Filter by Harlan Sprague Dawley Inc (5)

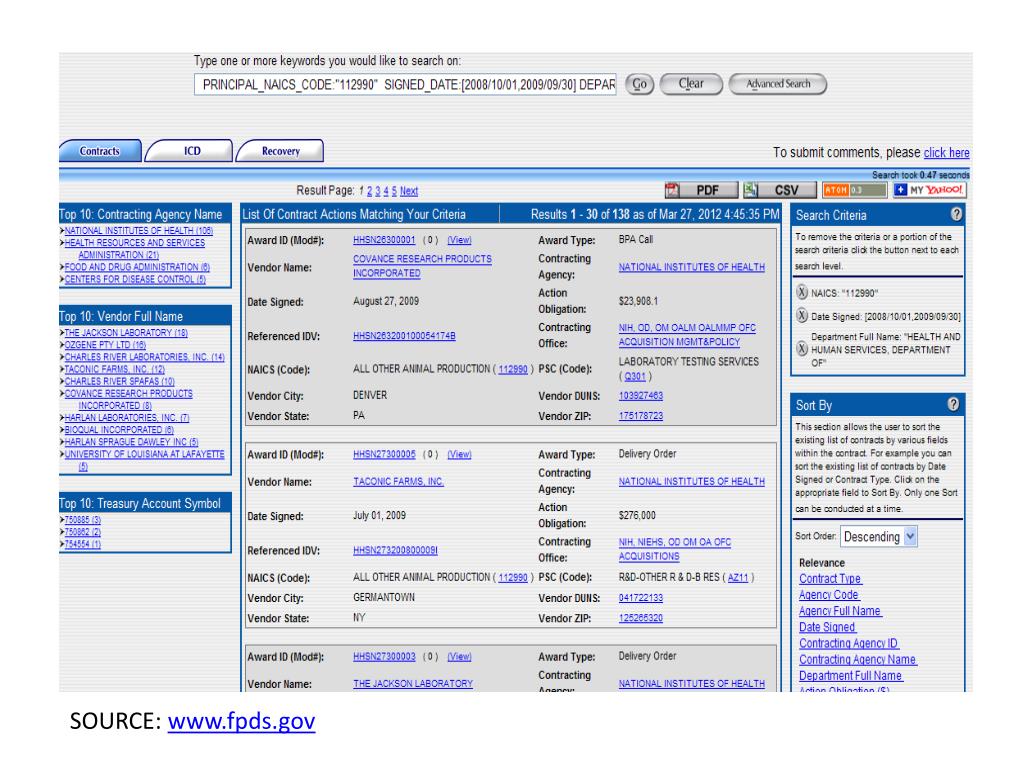131,442
